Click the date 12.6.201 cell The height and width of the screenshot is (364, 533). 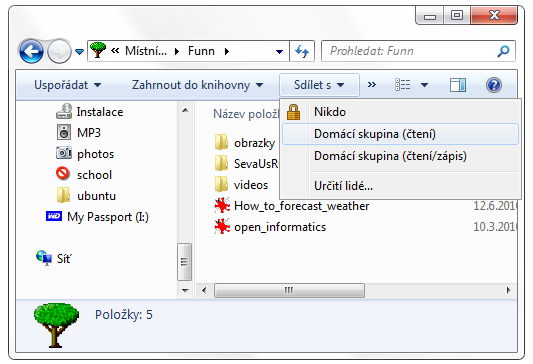pyautogui.click(x=495, y=206)
